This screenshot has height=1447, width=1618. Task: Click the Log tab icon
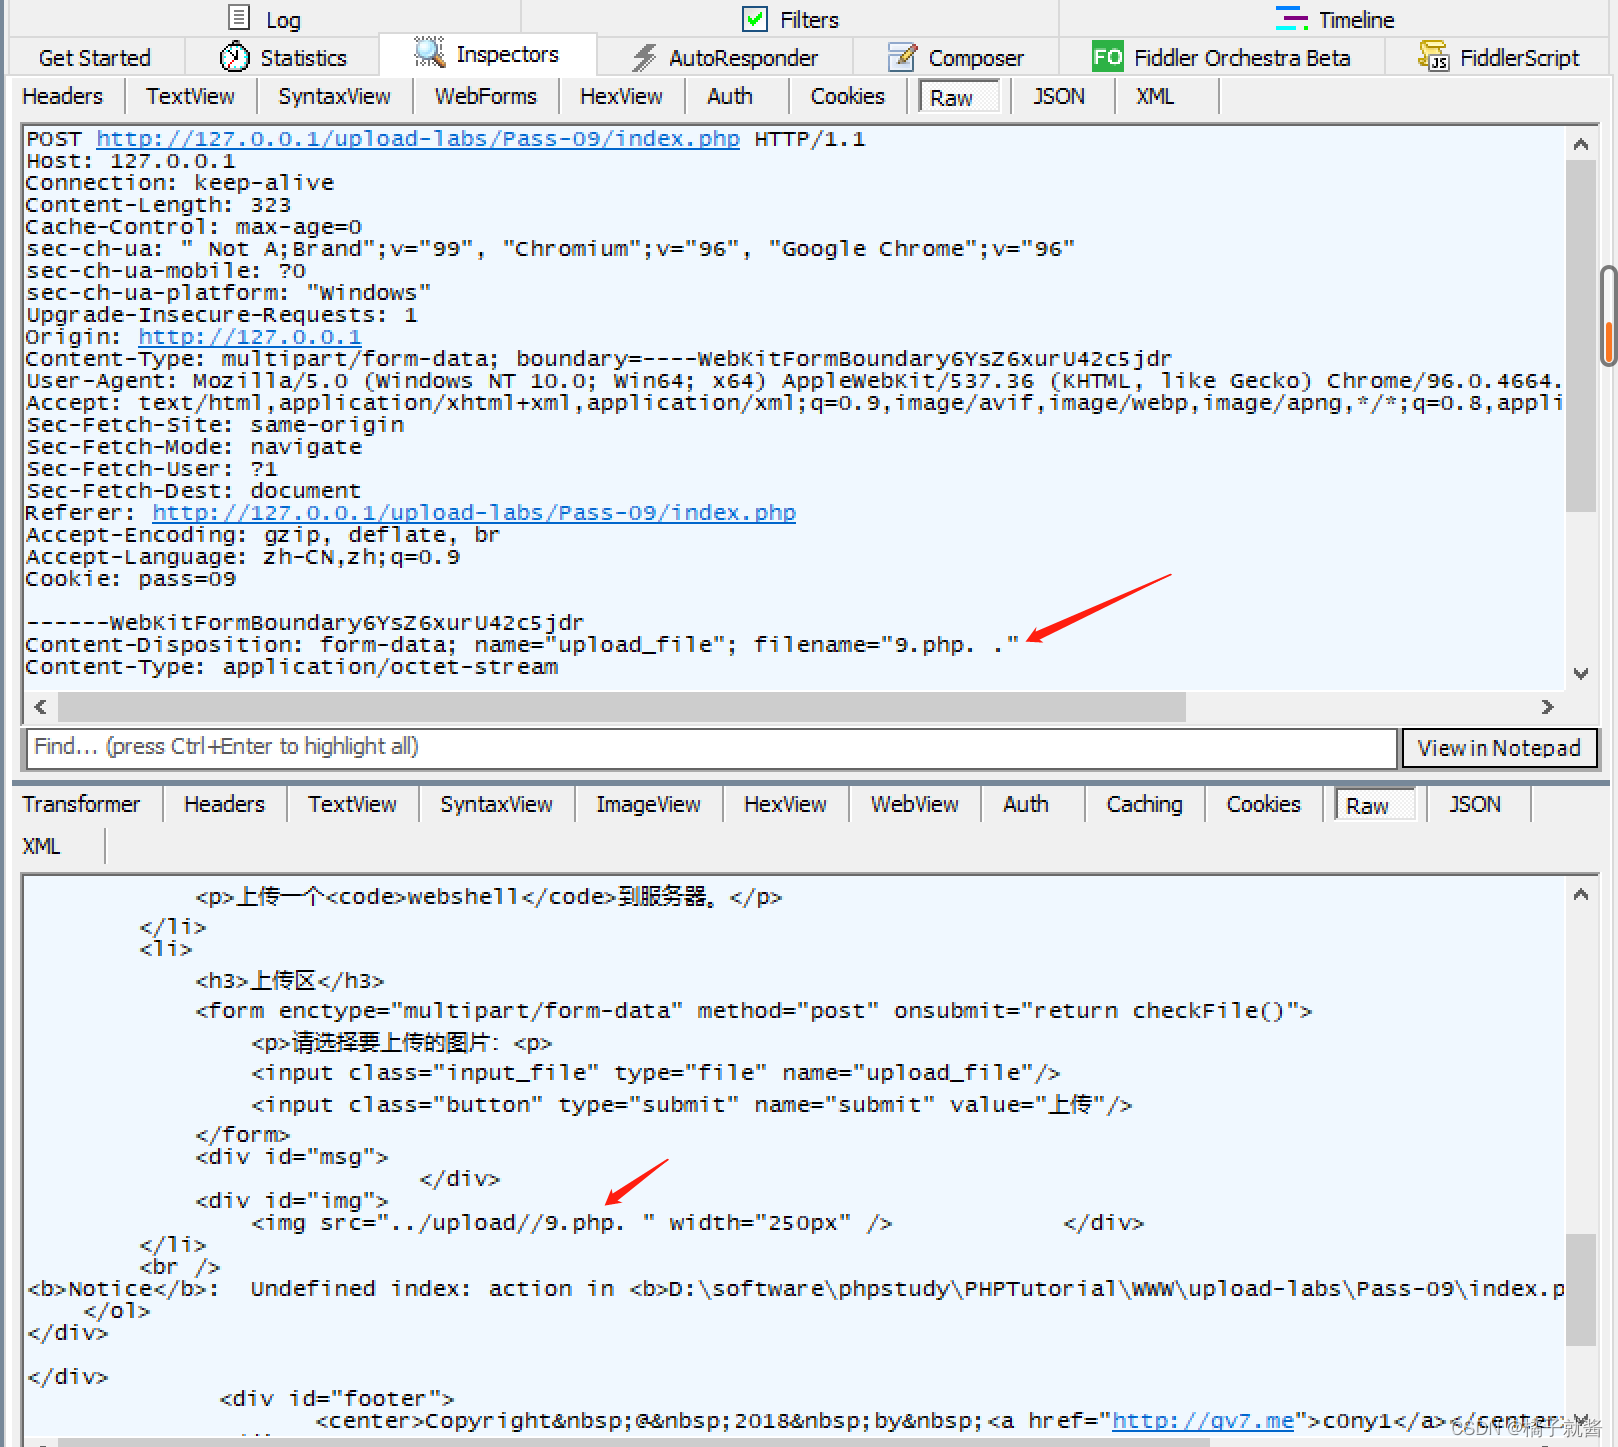pos(239,18)
